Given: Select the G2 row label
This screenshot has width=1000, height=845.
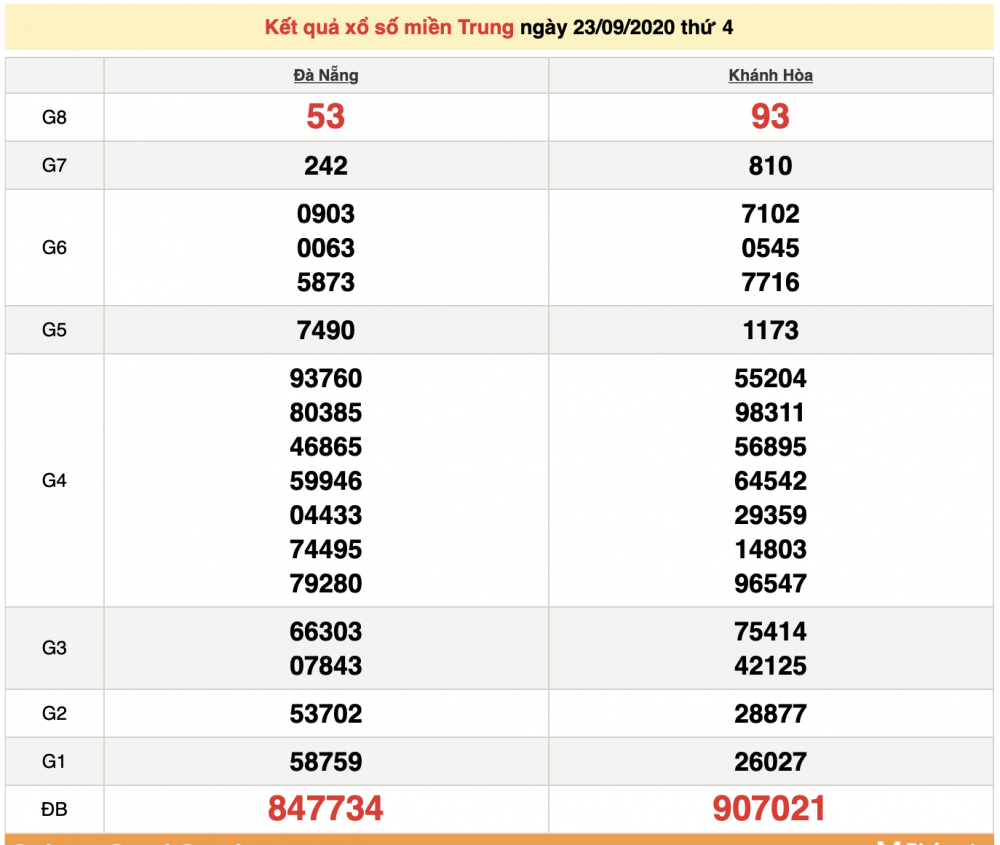Looking at the screenshot, I should pyautogui.click(x=55, y=713).
